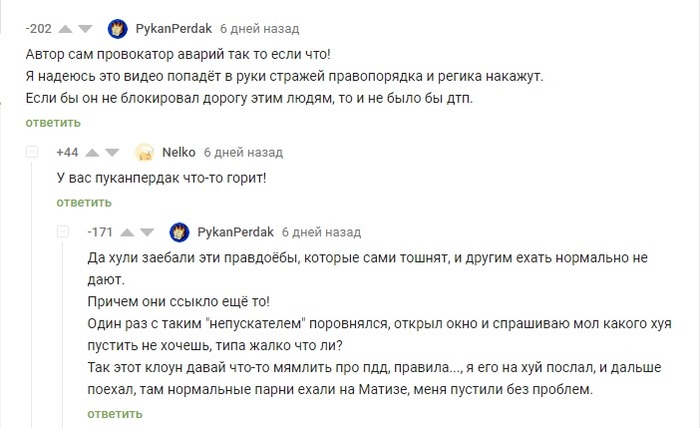Collapse Nelko's comment thread

tap(33, 153)
